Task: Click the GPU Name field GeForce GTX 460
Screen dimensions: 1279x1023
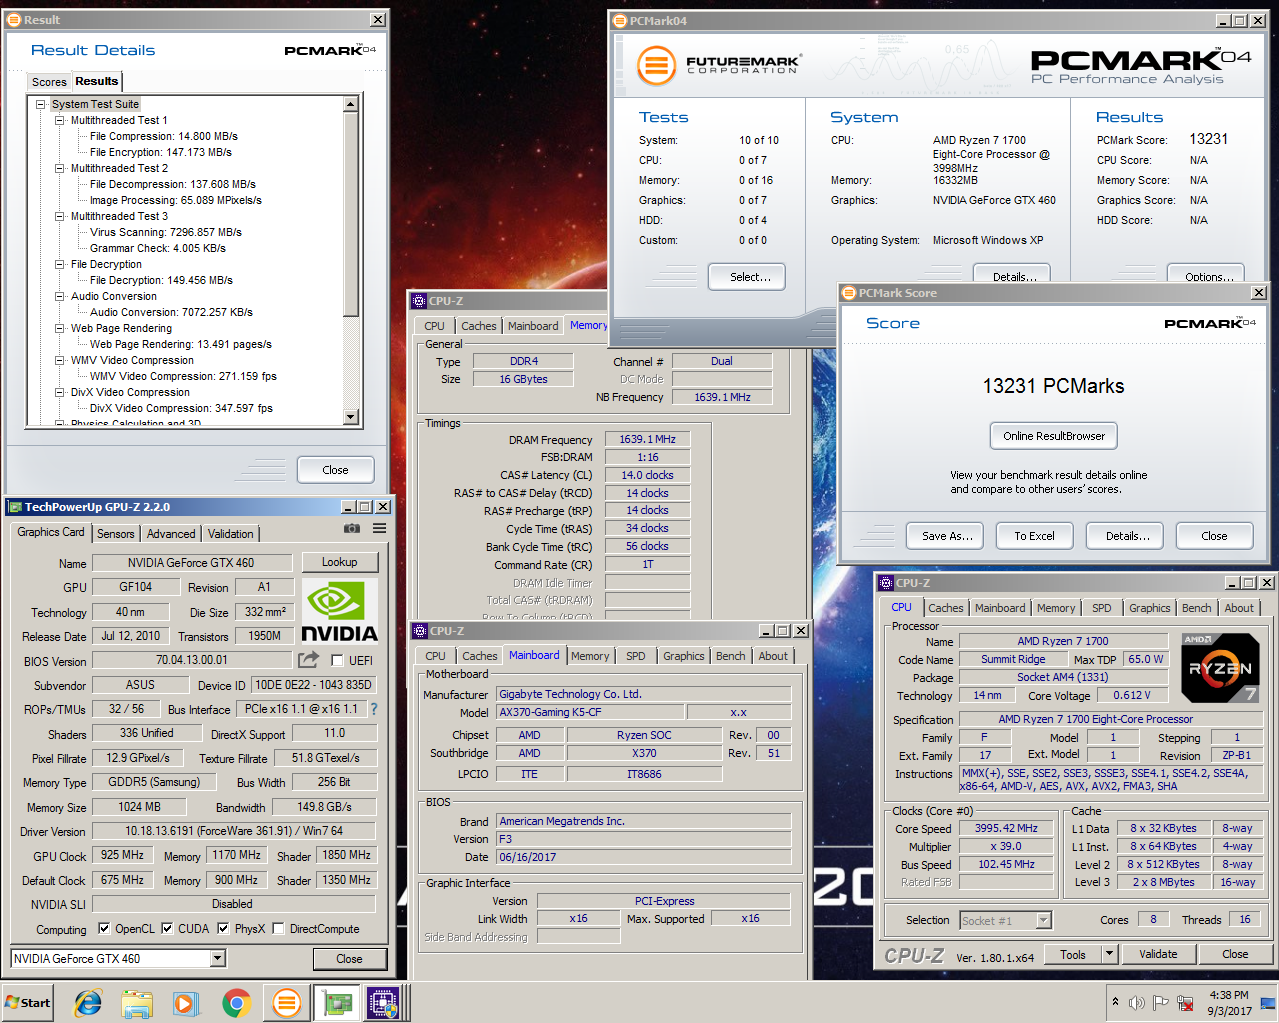Action: coord(191,563)
